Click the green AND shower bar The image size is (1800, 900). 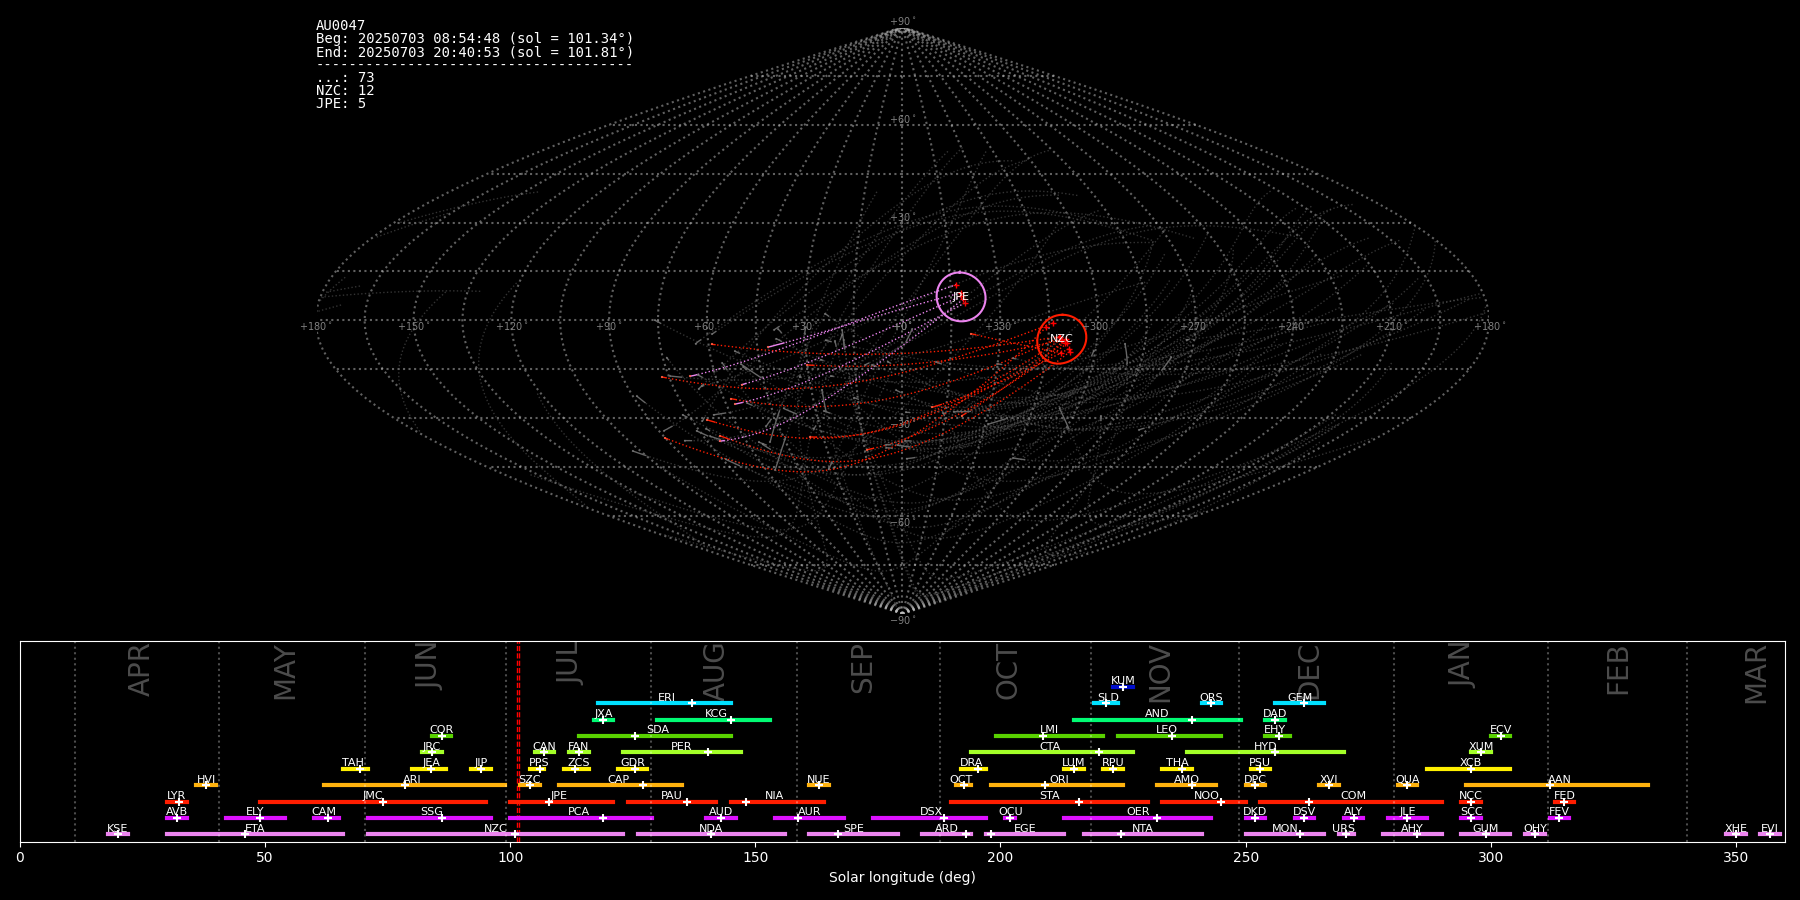tap(1157, 720)
